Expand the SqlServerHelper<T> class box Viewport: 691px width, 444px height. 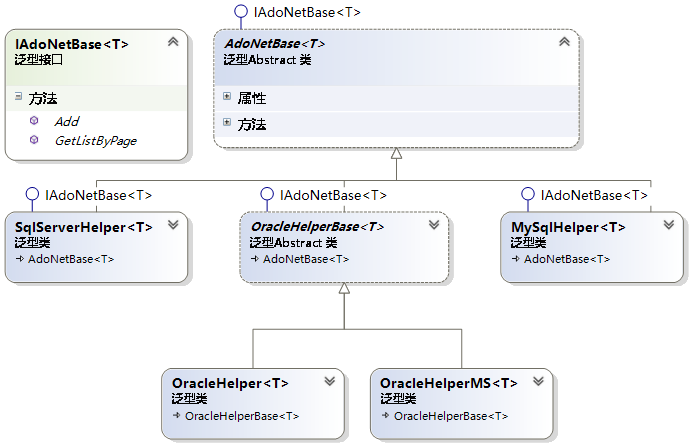coord(173,225)
